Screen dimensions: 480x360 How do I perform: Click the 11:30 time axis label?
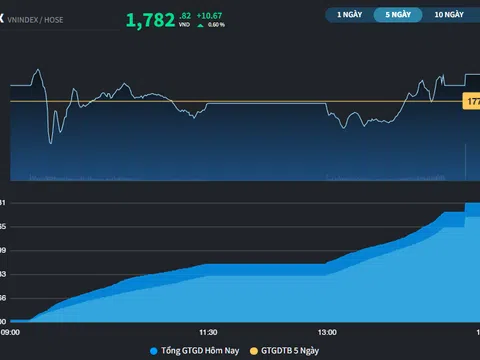[208, 332]
